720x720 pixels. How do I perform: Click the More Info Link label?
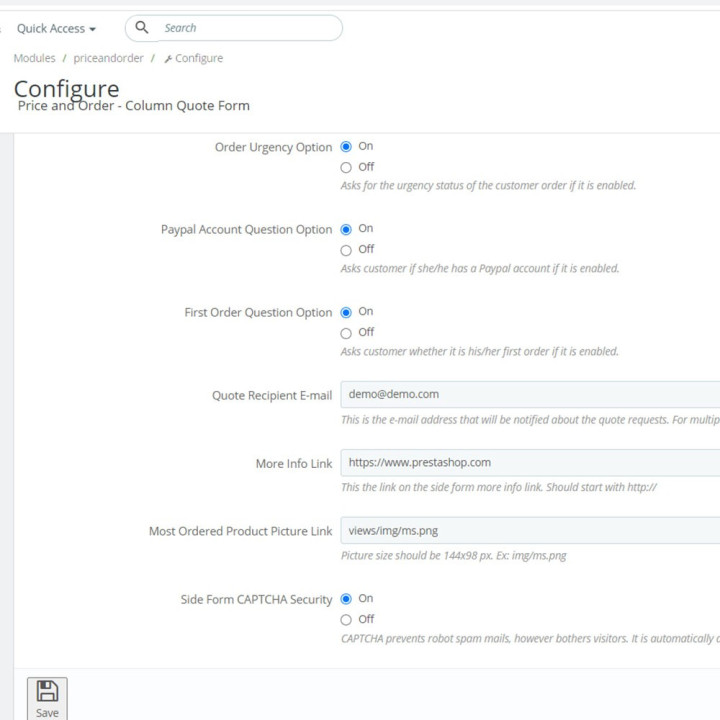click(x=294, y=464)
